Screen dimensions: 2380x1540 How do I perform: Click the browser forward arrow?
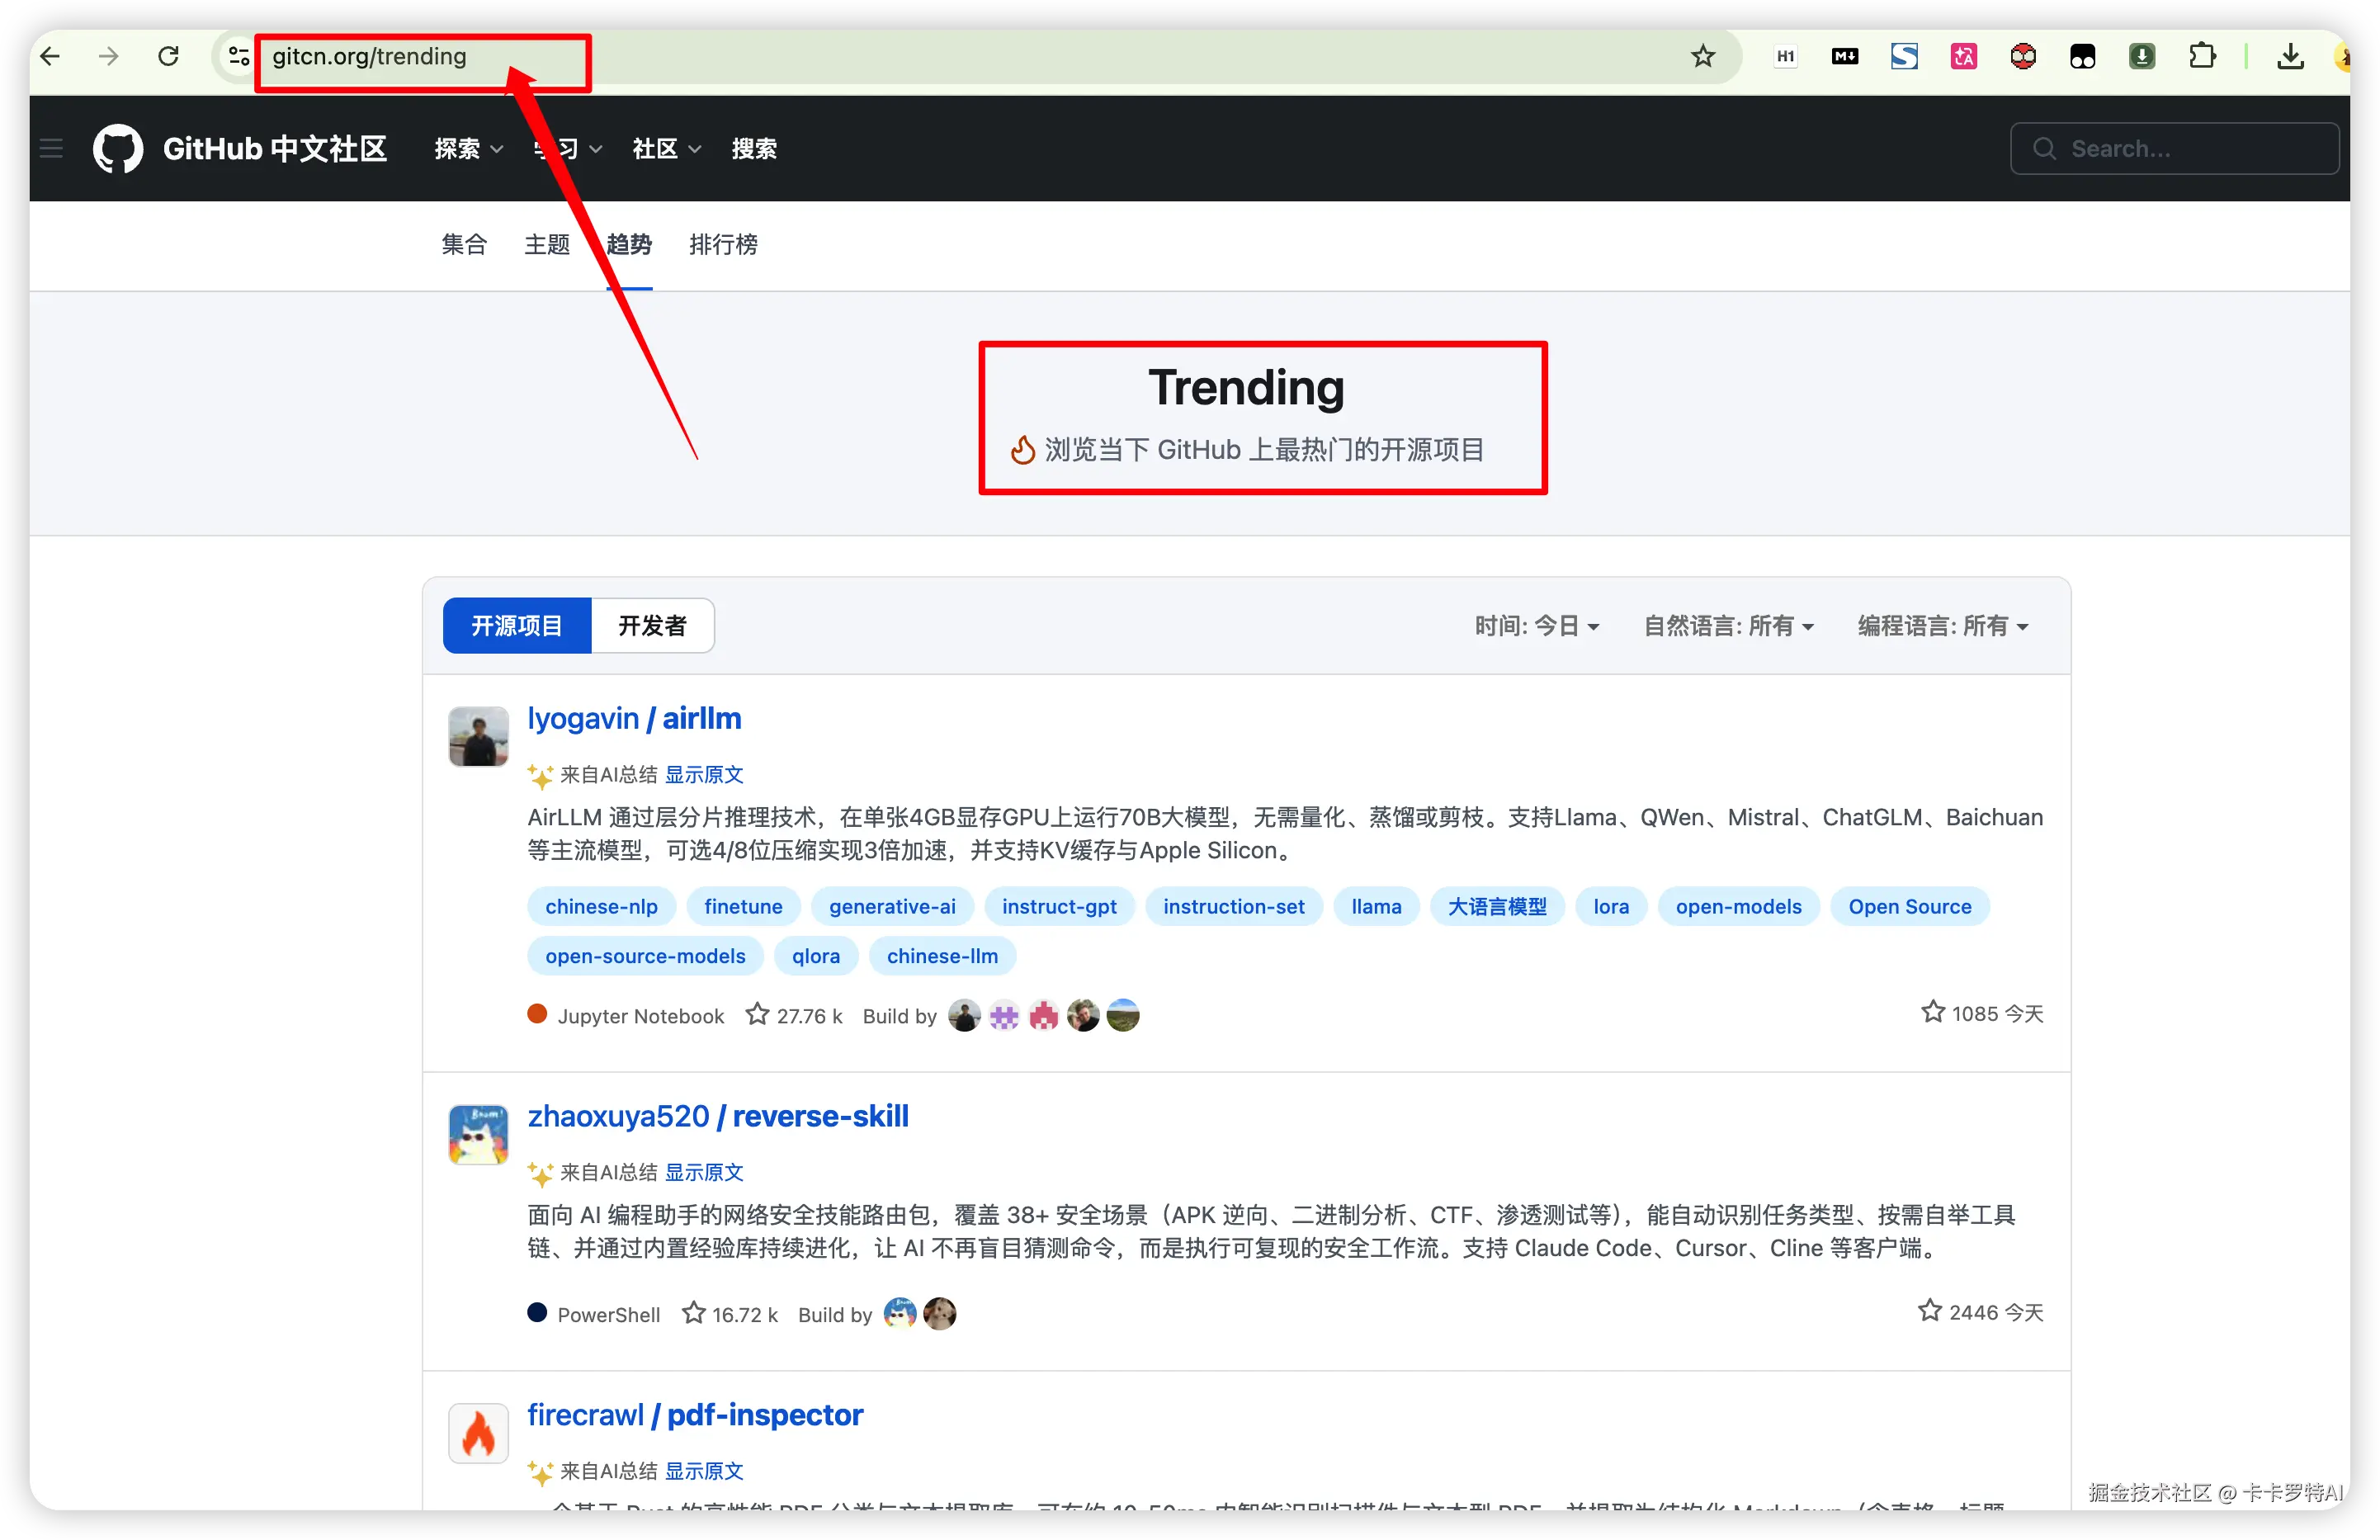109,57
